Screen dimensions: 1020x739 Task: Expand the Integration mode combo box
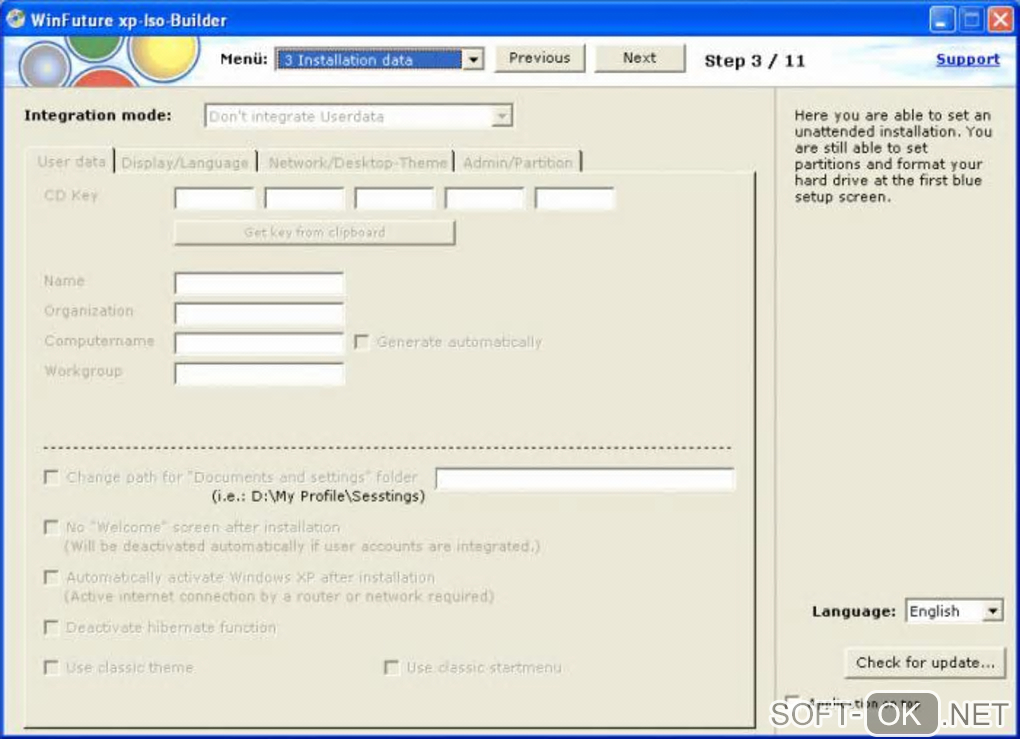pyautogui.click(x=358, y=116)
